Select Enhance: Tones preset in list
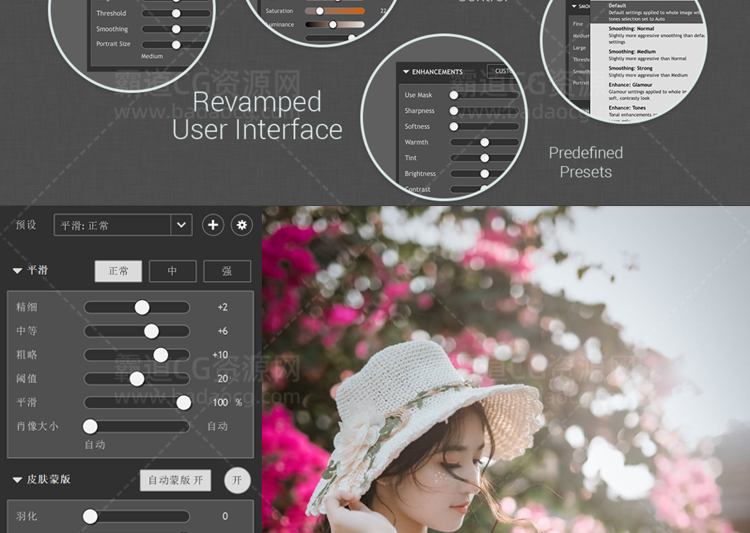Viewport: 750px width, 533px height. click(x=634, y=111)
